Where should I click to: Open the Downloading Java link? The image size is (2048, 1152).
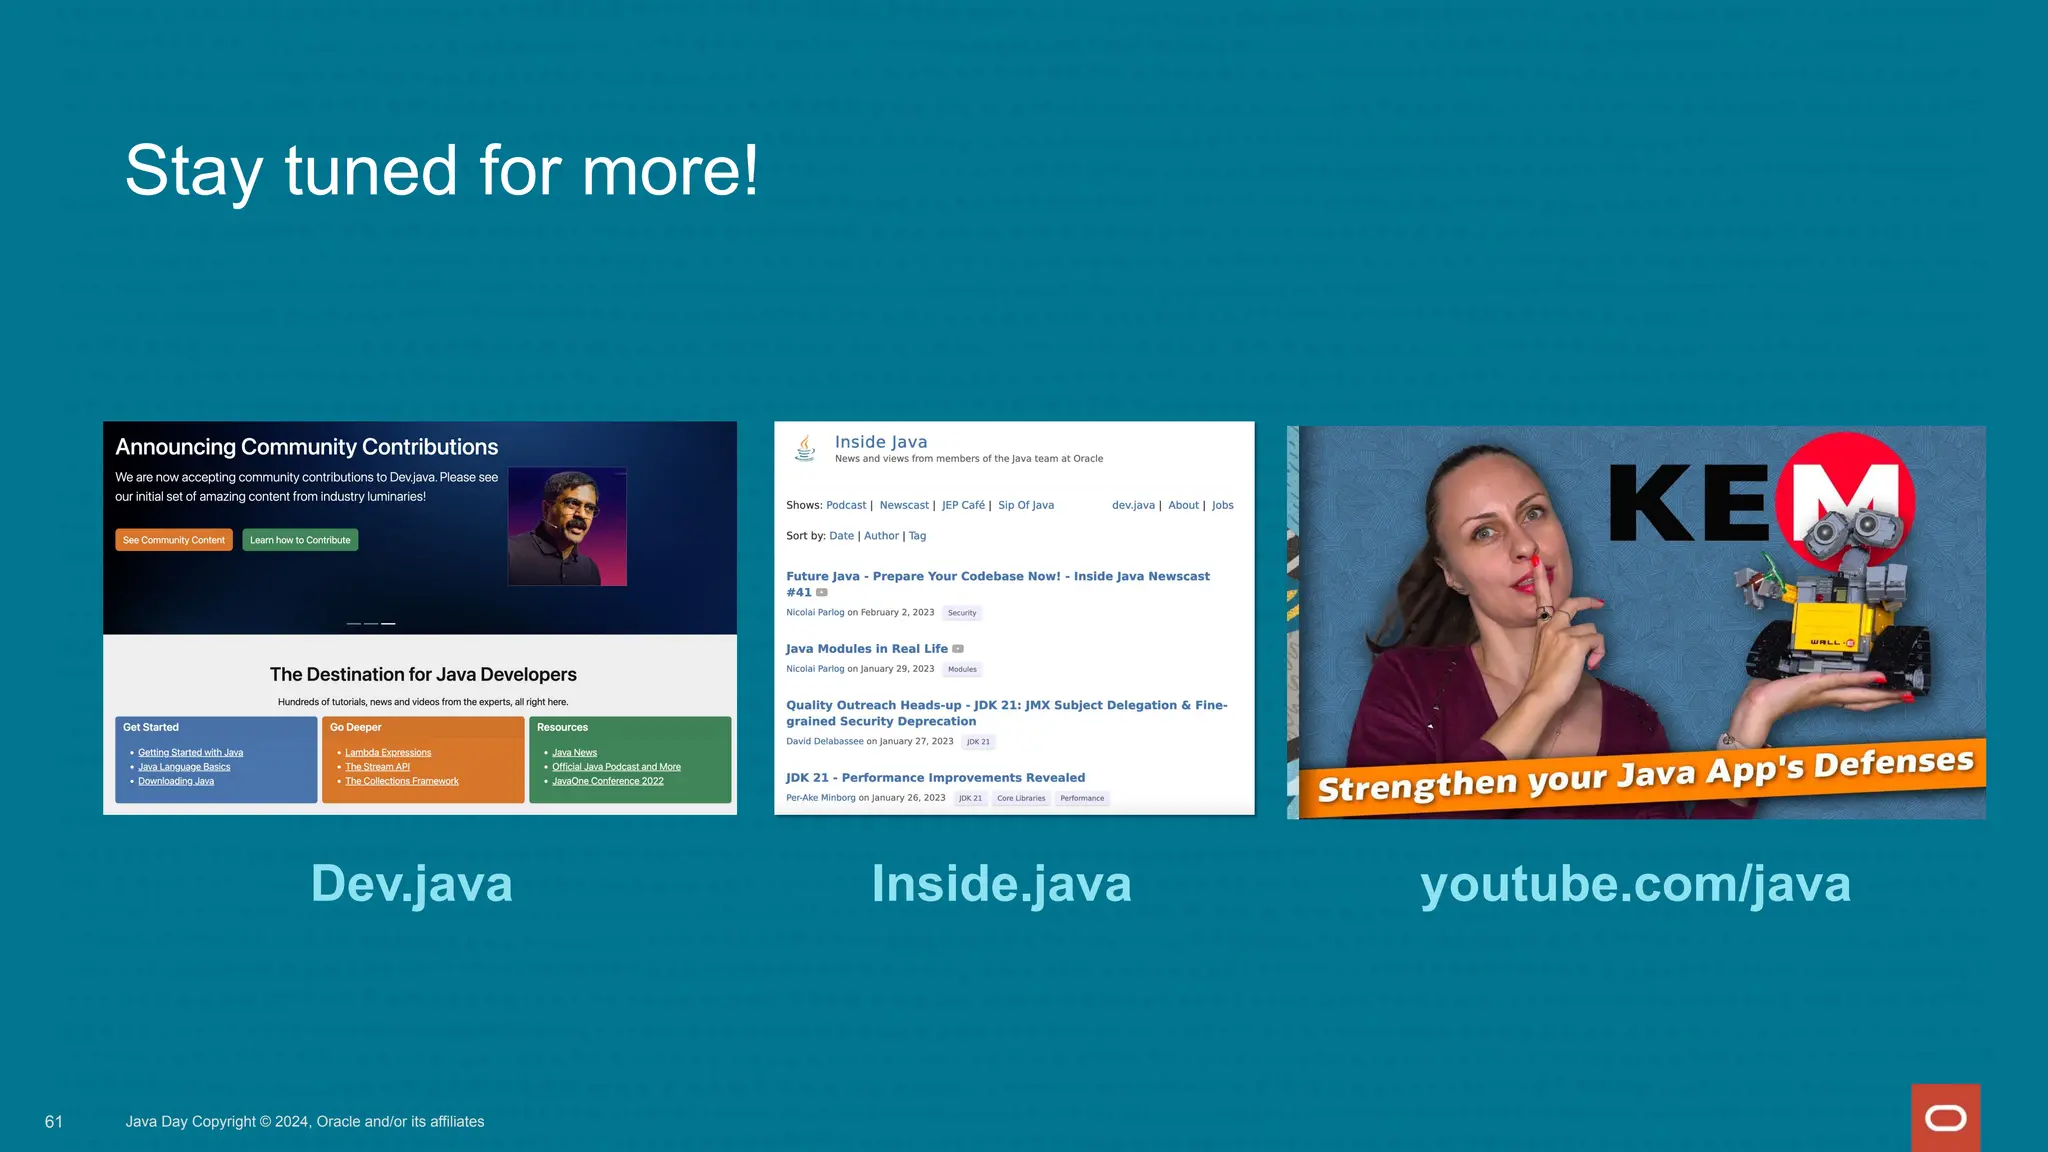point(176,781)
